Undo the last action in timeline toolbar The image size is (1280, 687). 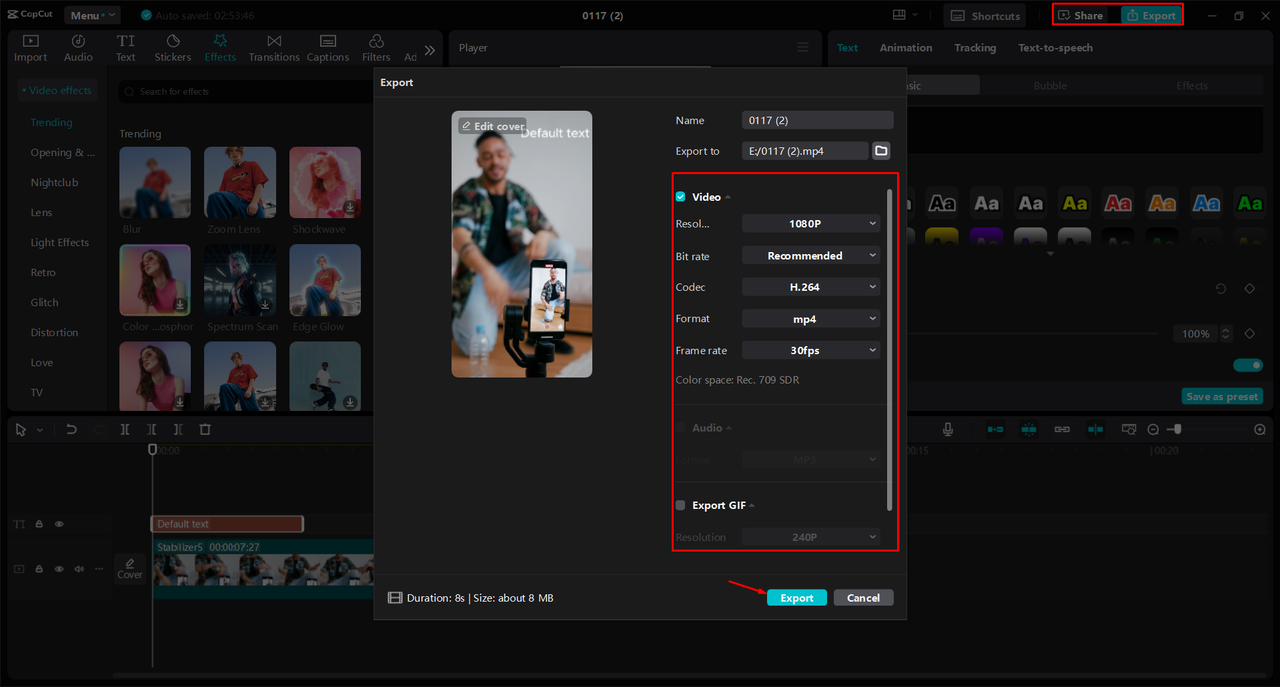pyautogui.click(x=71, y=429)
